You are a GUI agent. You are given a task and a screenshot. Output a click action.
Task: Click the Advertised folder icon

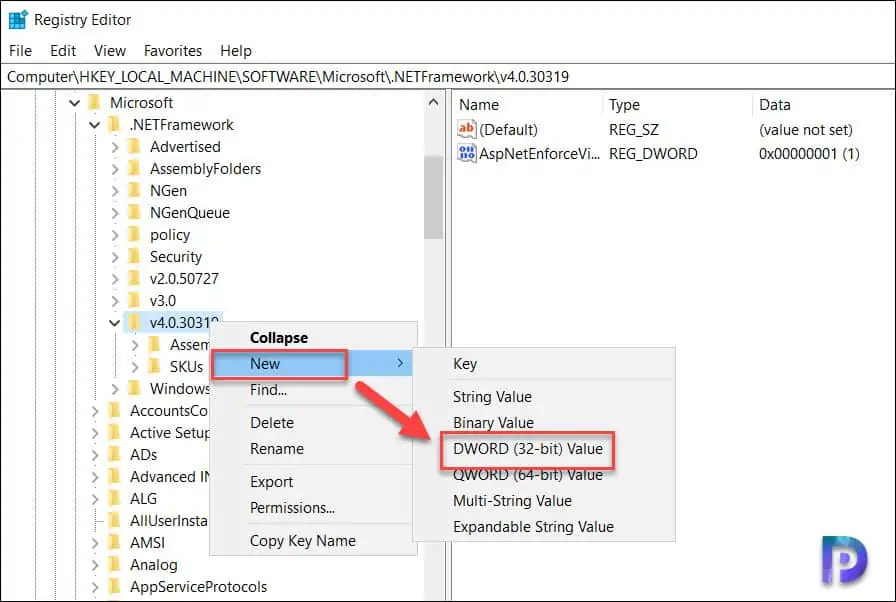tap(135, 147)
